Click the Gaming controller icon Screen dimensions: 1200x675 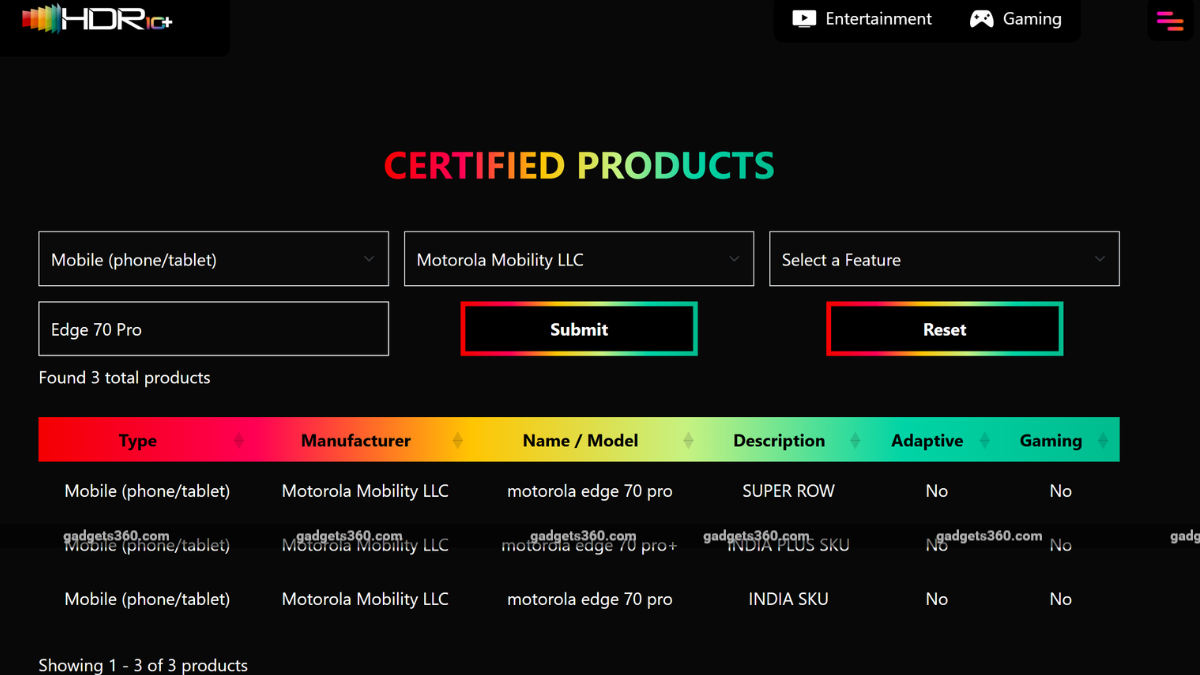982,19
